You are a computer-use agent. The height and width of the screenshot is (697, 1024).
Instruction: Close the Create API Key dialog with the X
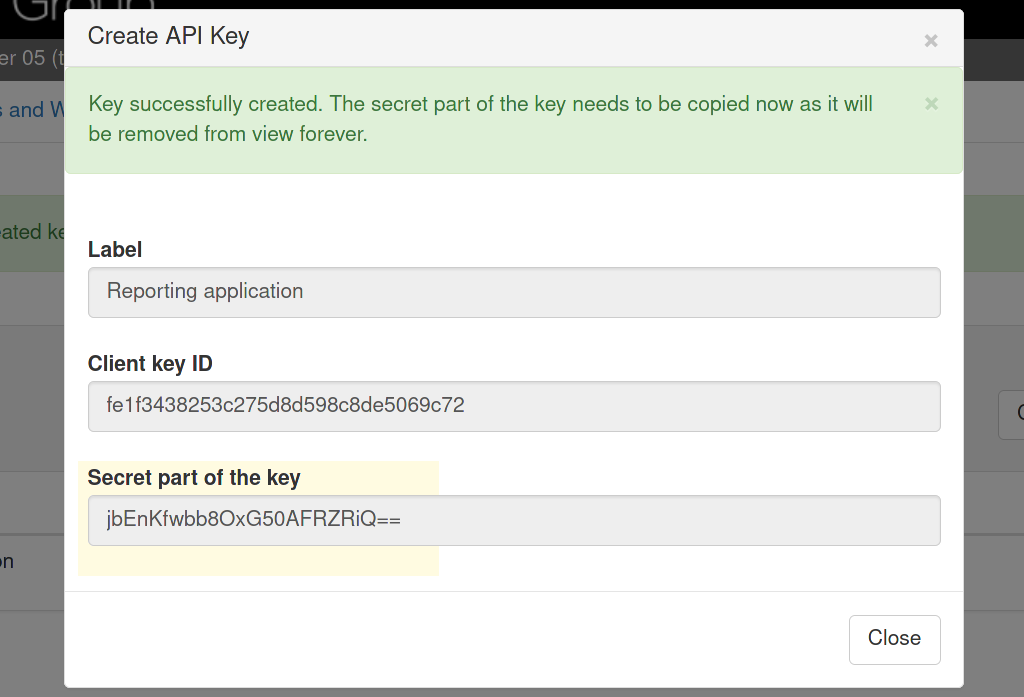930,40
